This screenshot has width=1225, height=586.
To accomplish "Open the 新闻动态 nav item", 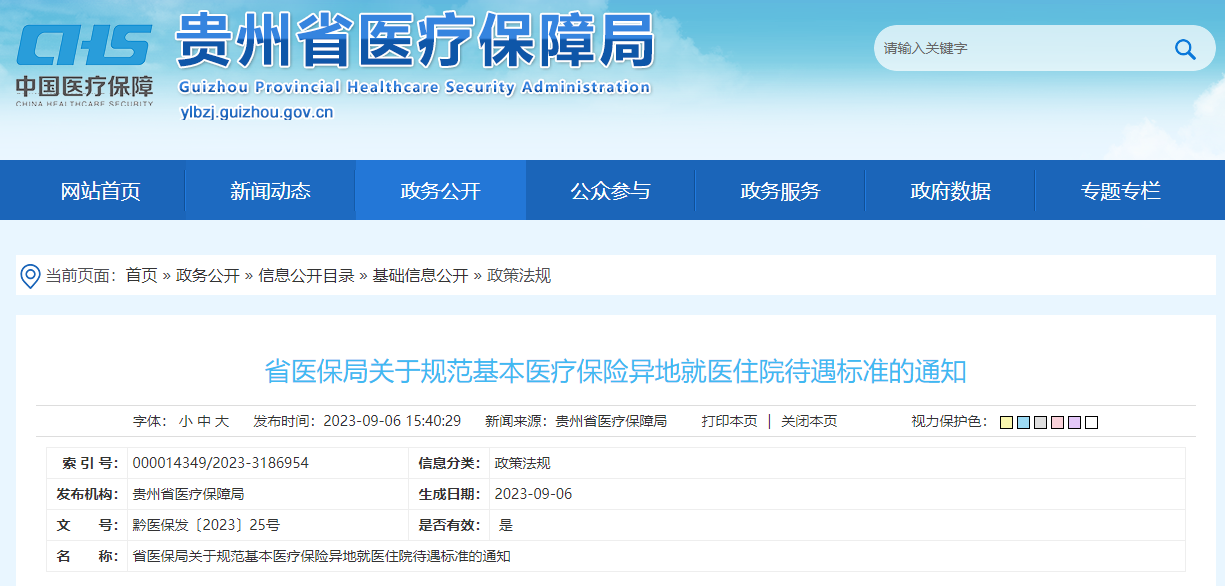I will pos(270,191).
